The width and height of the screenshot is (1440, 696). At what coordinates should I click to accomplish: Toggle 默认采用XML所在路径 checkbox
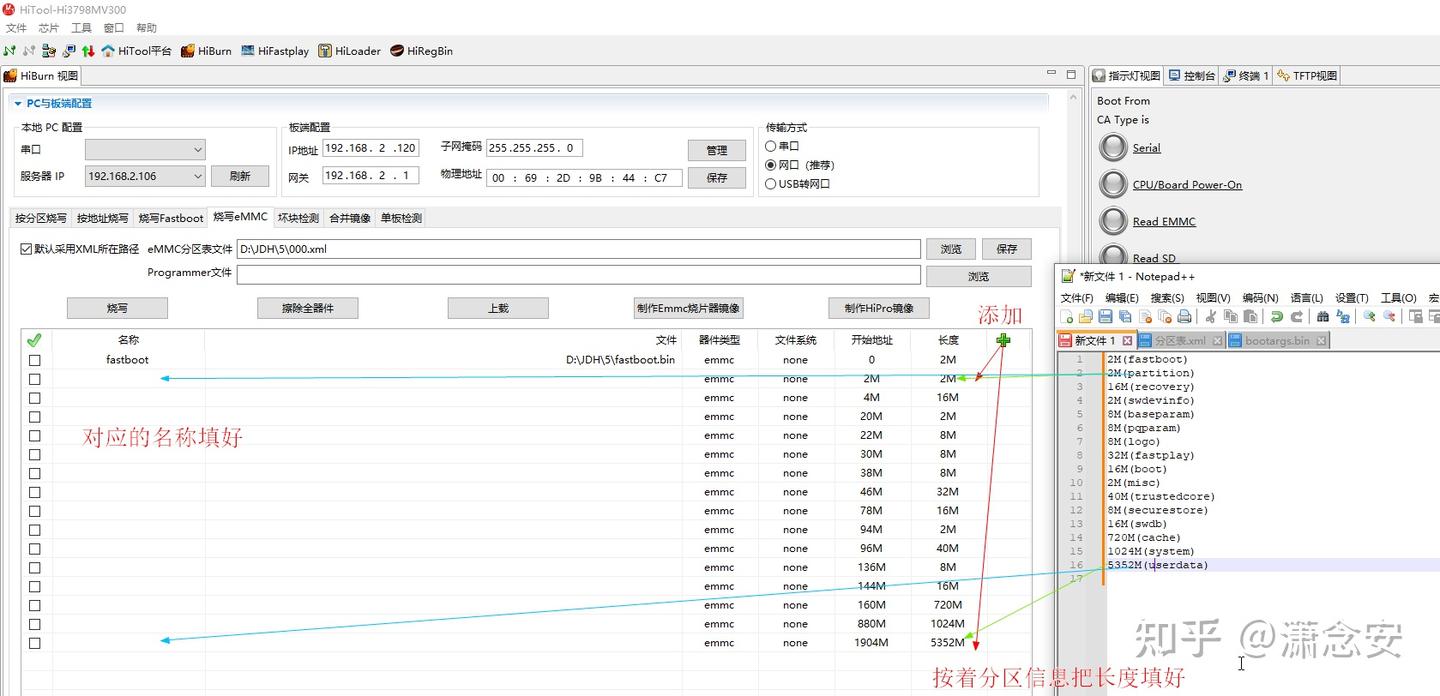[x=26, y=249]
